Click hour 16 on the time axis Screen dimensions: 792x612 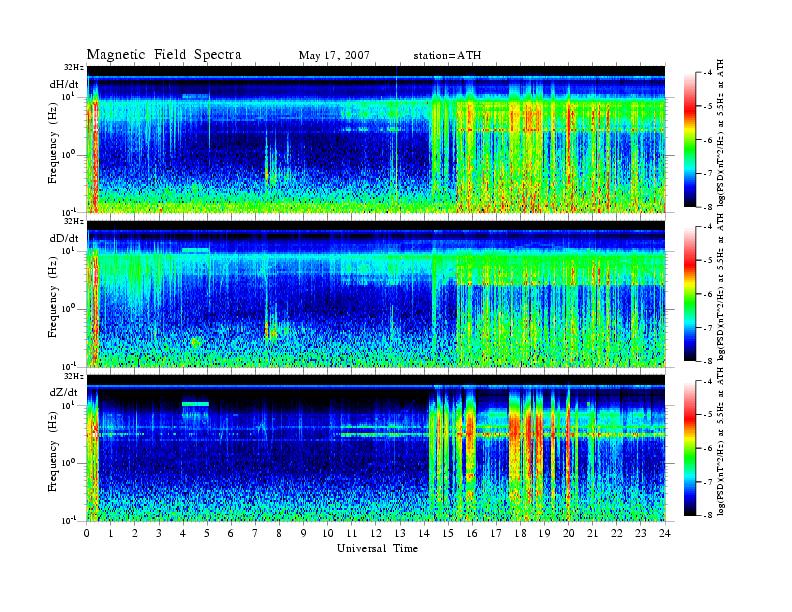coord(472,534)
